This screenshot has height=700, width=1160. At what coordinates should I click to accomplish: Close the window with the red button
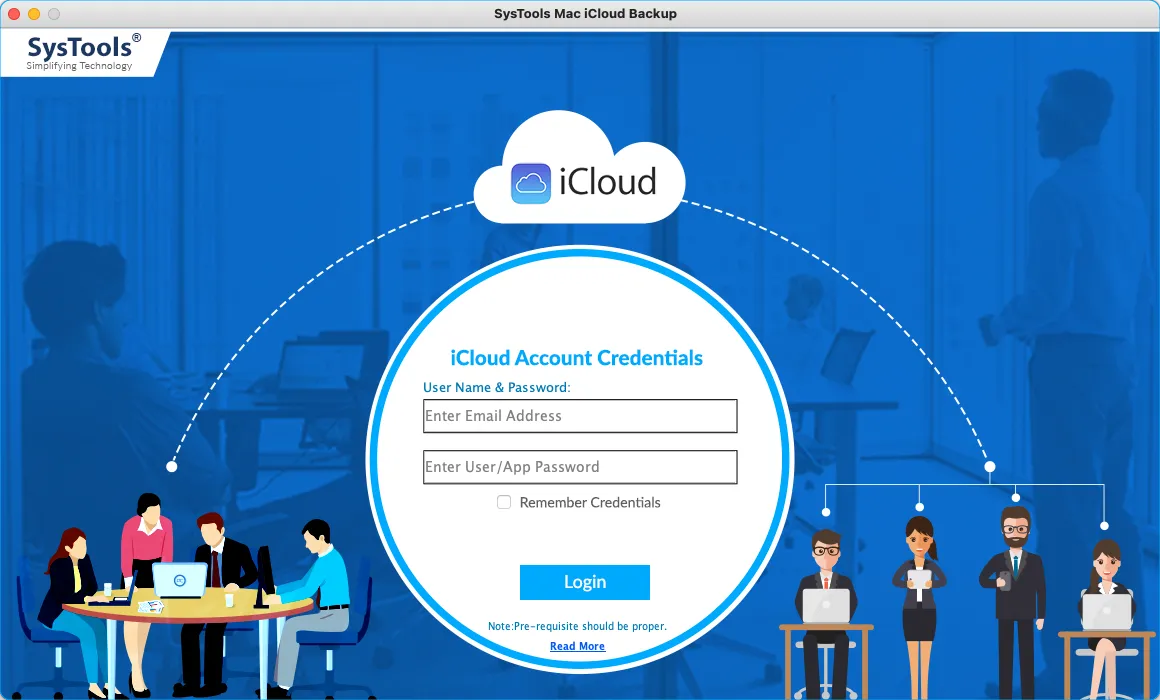click(x=14, y=14)
